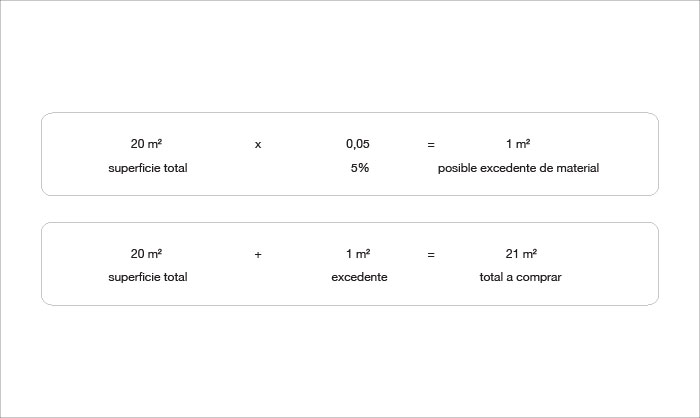Click the 20 m² value in second box
Screen dimensions: 700x418
[146, 254]
